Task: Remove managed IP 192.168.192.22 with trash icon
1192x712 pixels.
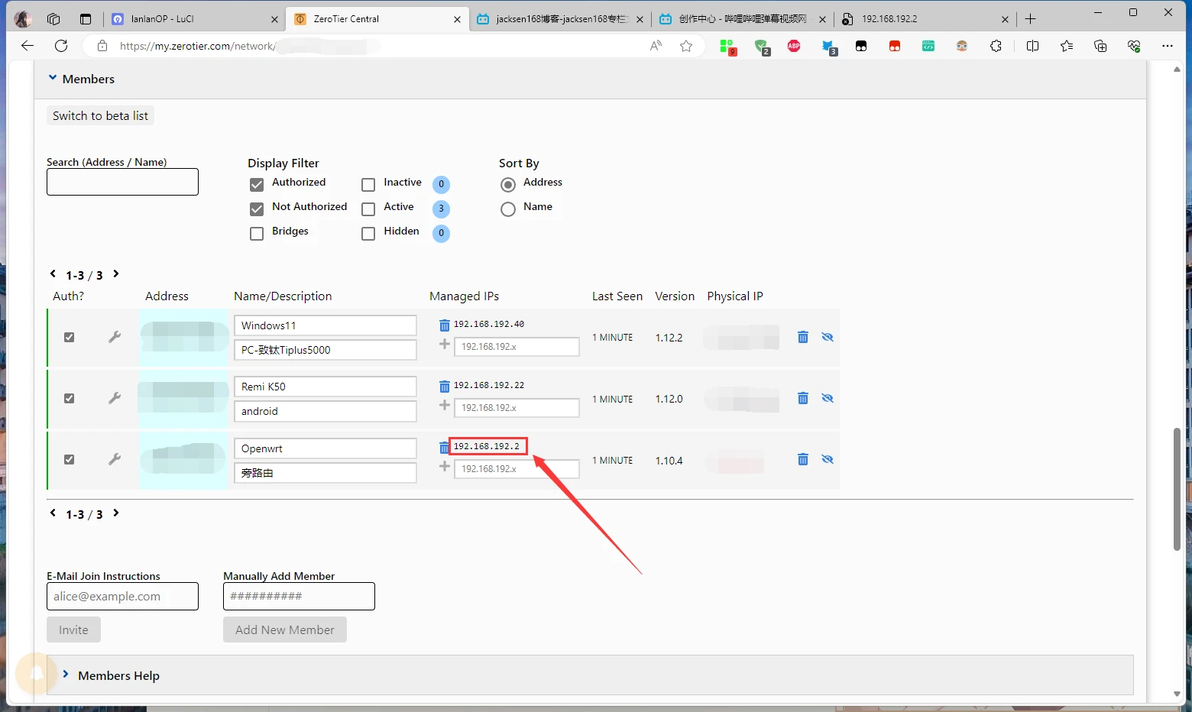Action: 444,386
